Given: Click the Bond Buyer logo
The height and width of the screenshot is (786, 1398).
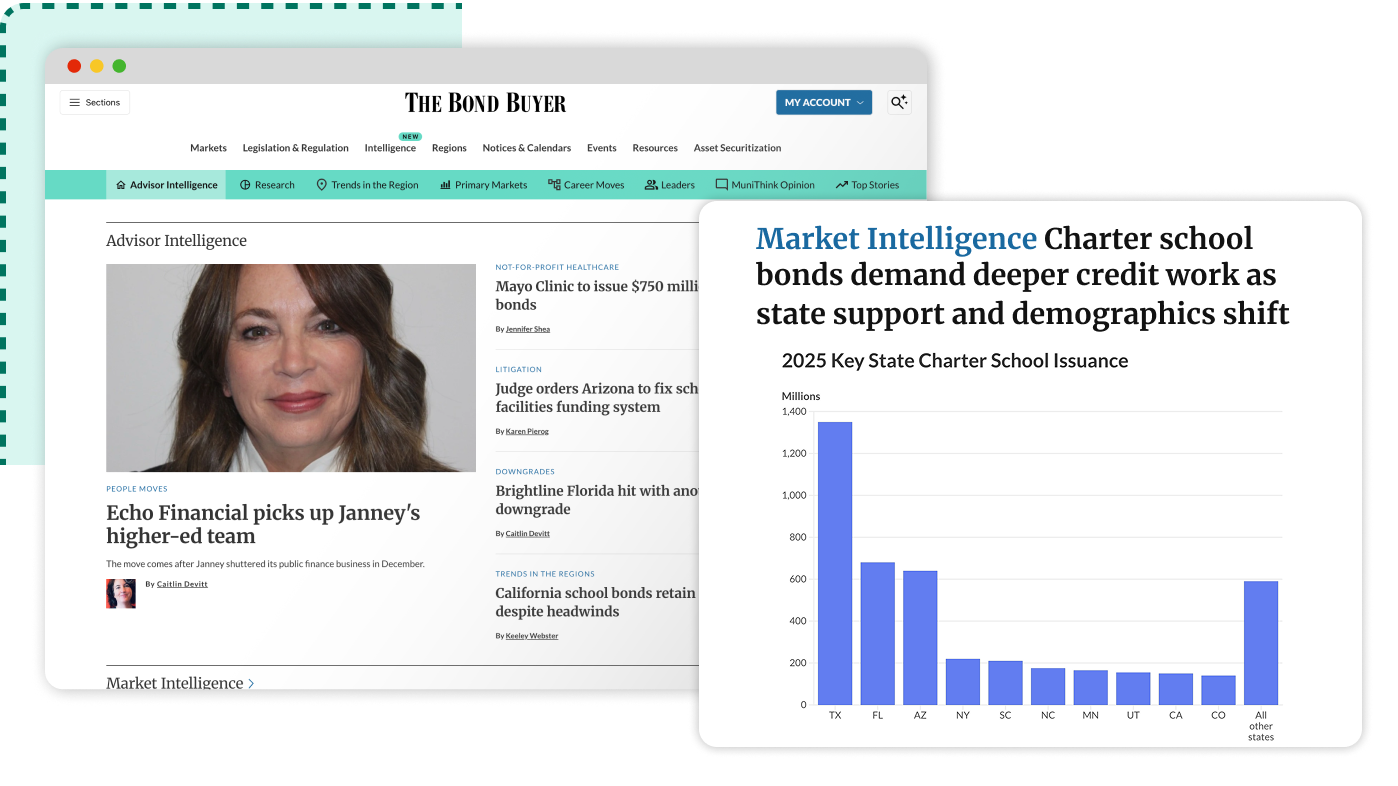Looking at the screenshot, I should pyautogui.click(x=485, y=103).
